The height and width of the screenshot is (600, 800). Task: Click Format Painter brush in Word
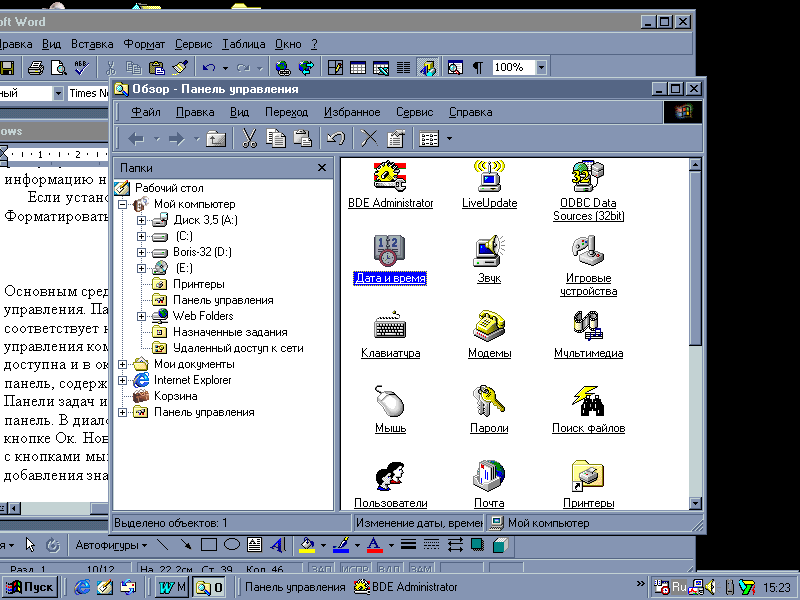click(x=180, y=67)
